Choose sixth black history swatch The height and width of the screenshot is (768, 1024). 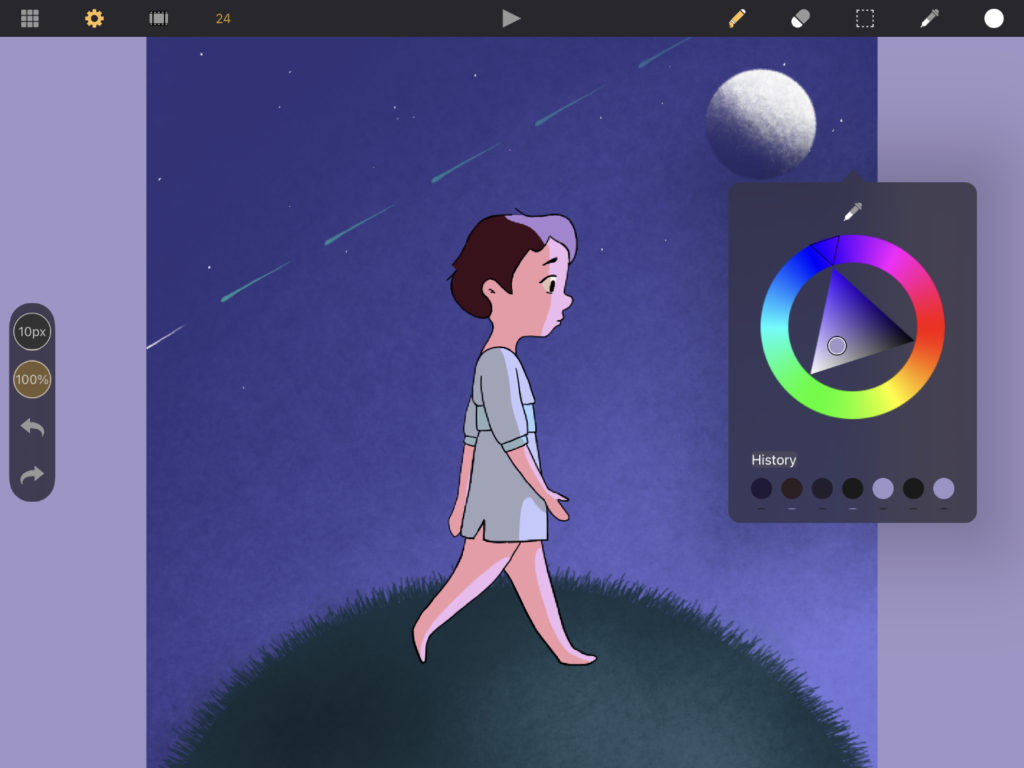913,488
